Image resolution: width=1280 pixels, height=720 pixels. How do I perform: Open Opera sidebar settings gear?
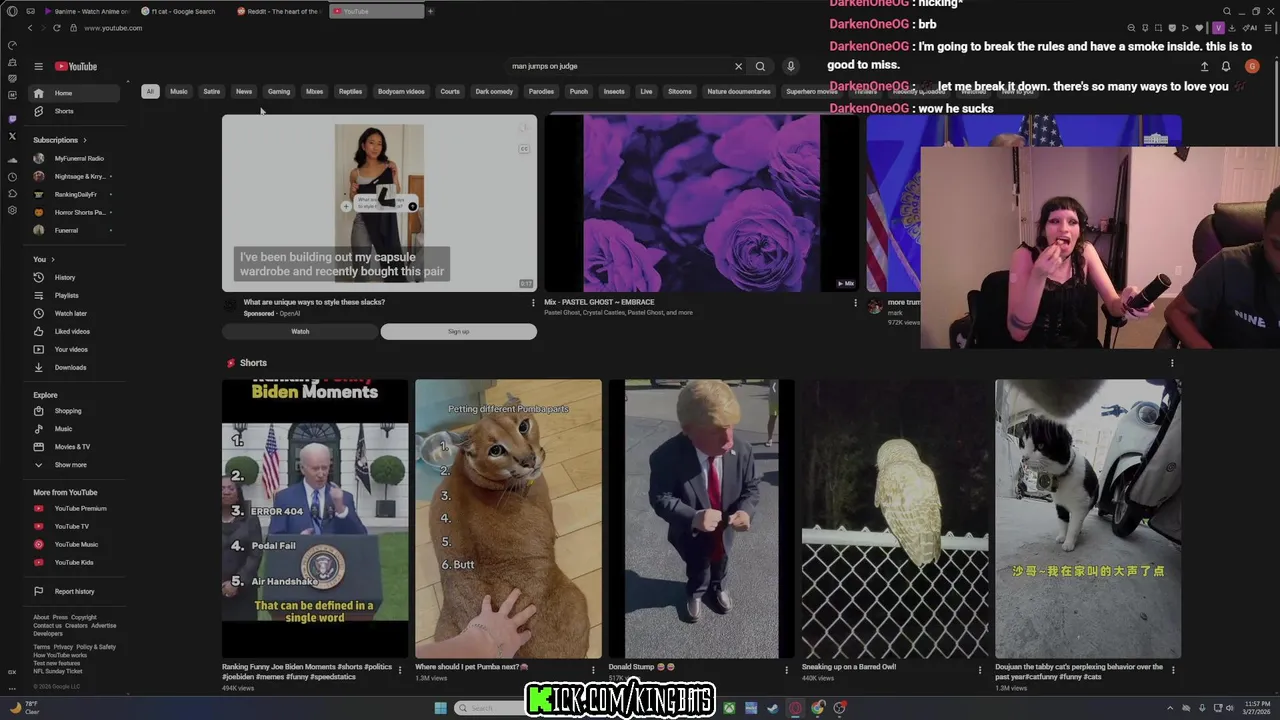(12, 210)
